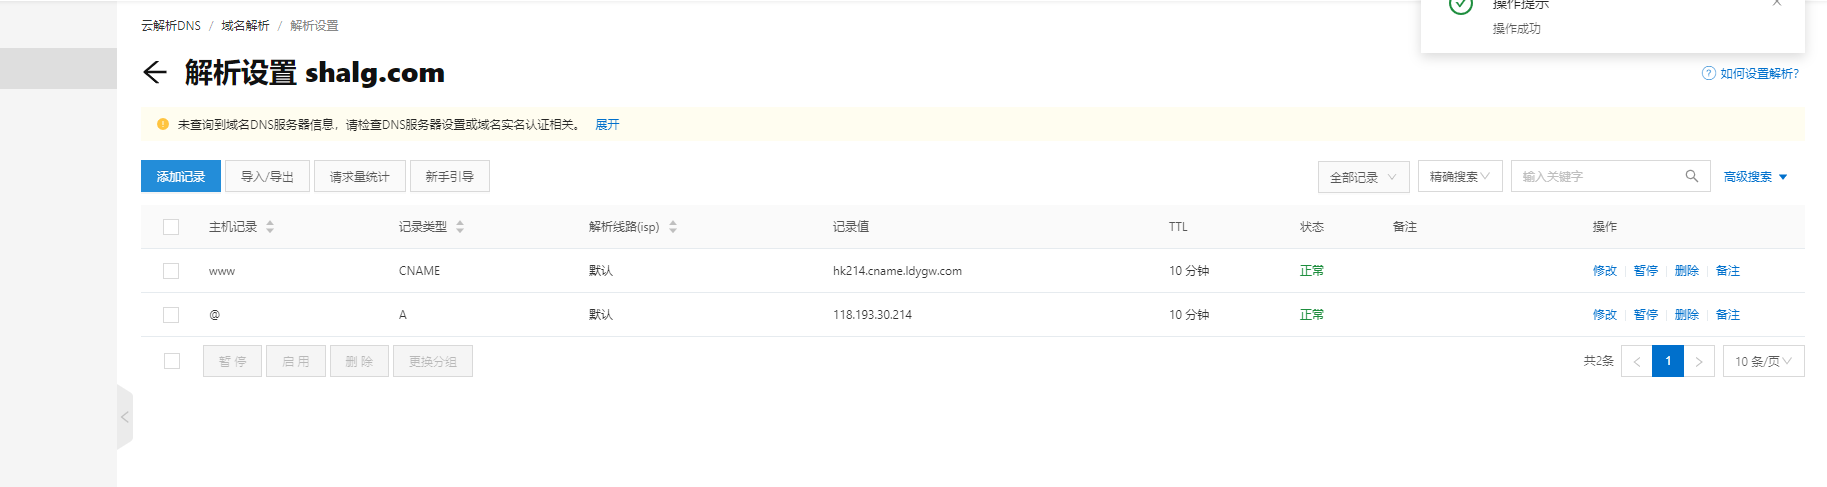The width and height of the screenshot is (1827, 487).
Task: Toggle the select-all header checkbox
Action: tap(171, 227)
